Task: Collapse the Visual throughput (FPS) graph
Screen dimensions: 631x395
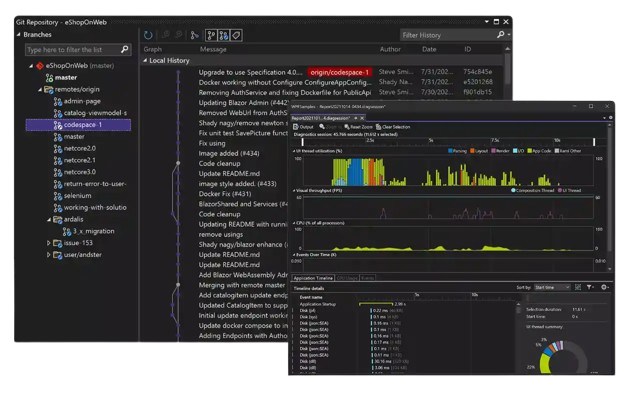Action: tap(294, 190)
